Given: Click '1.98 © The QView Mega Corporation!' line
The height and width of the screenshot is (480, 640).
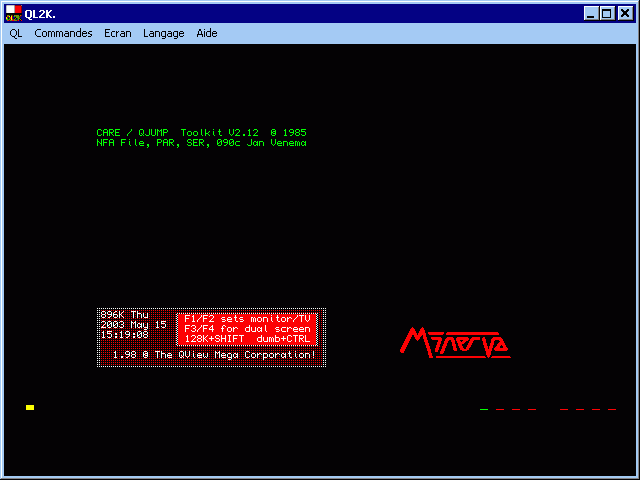Looking at the screenshot, I should (x=214, y=355).
